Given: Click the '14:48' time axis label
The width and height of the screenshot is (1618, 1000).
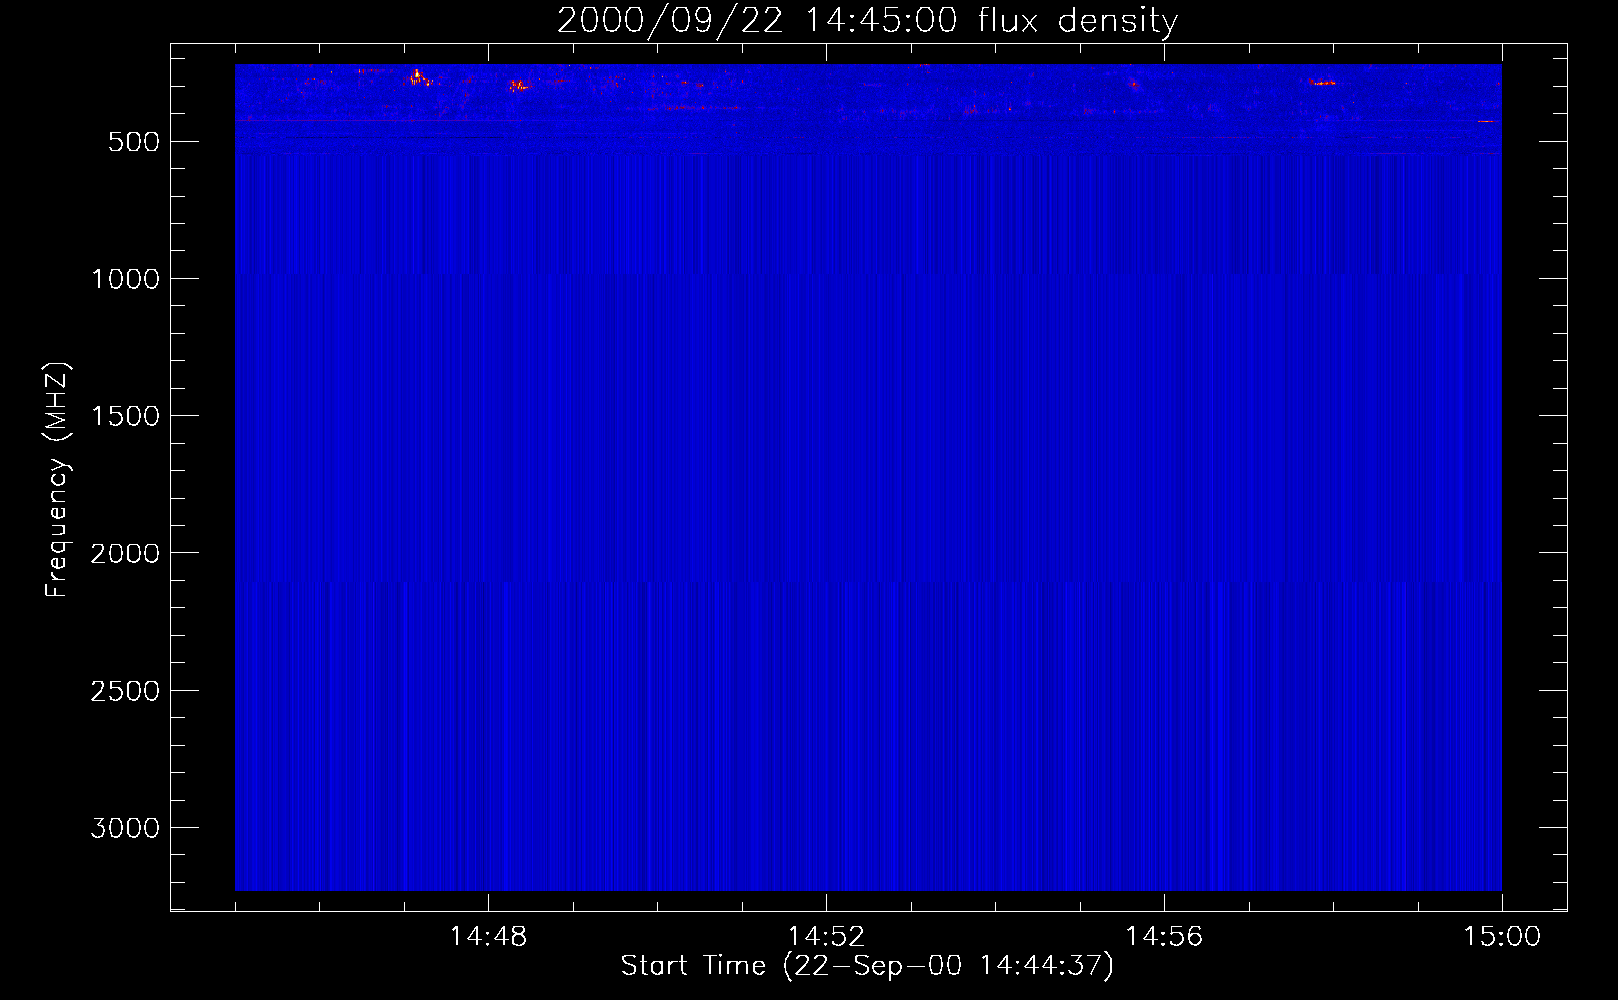Looking at the screenshot, I should click(488, 937).
